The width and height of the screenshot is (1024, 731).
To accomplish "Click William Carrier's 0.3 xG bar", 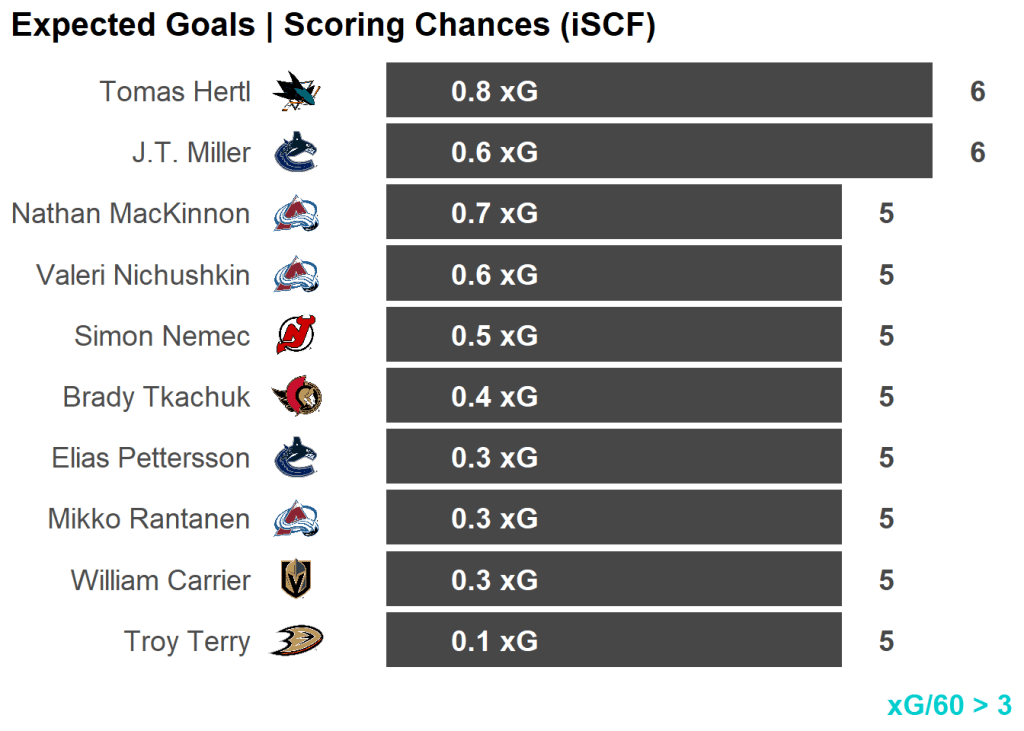I will click(x=613, y=580).
